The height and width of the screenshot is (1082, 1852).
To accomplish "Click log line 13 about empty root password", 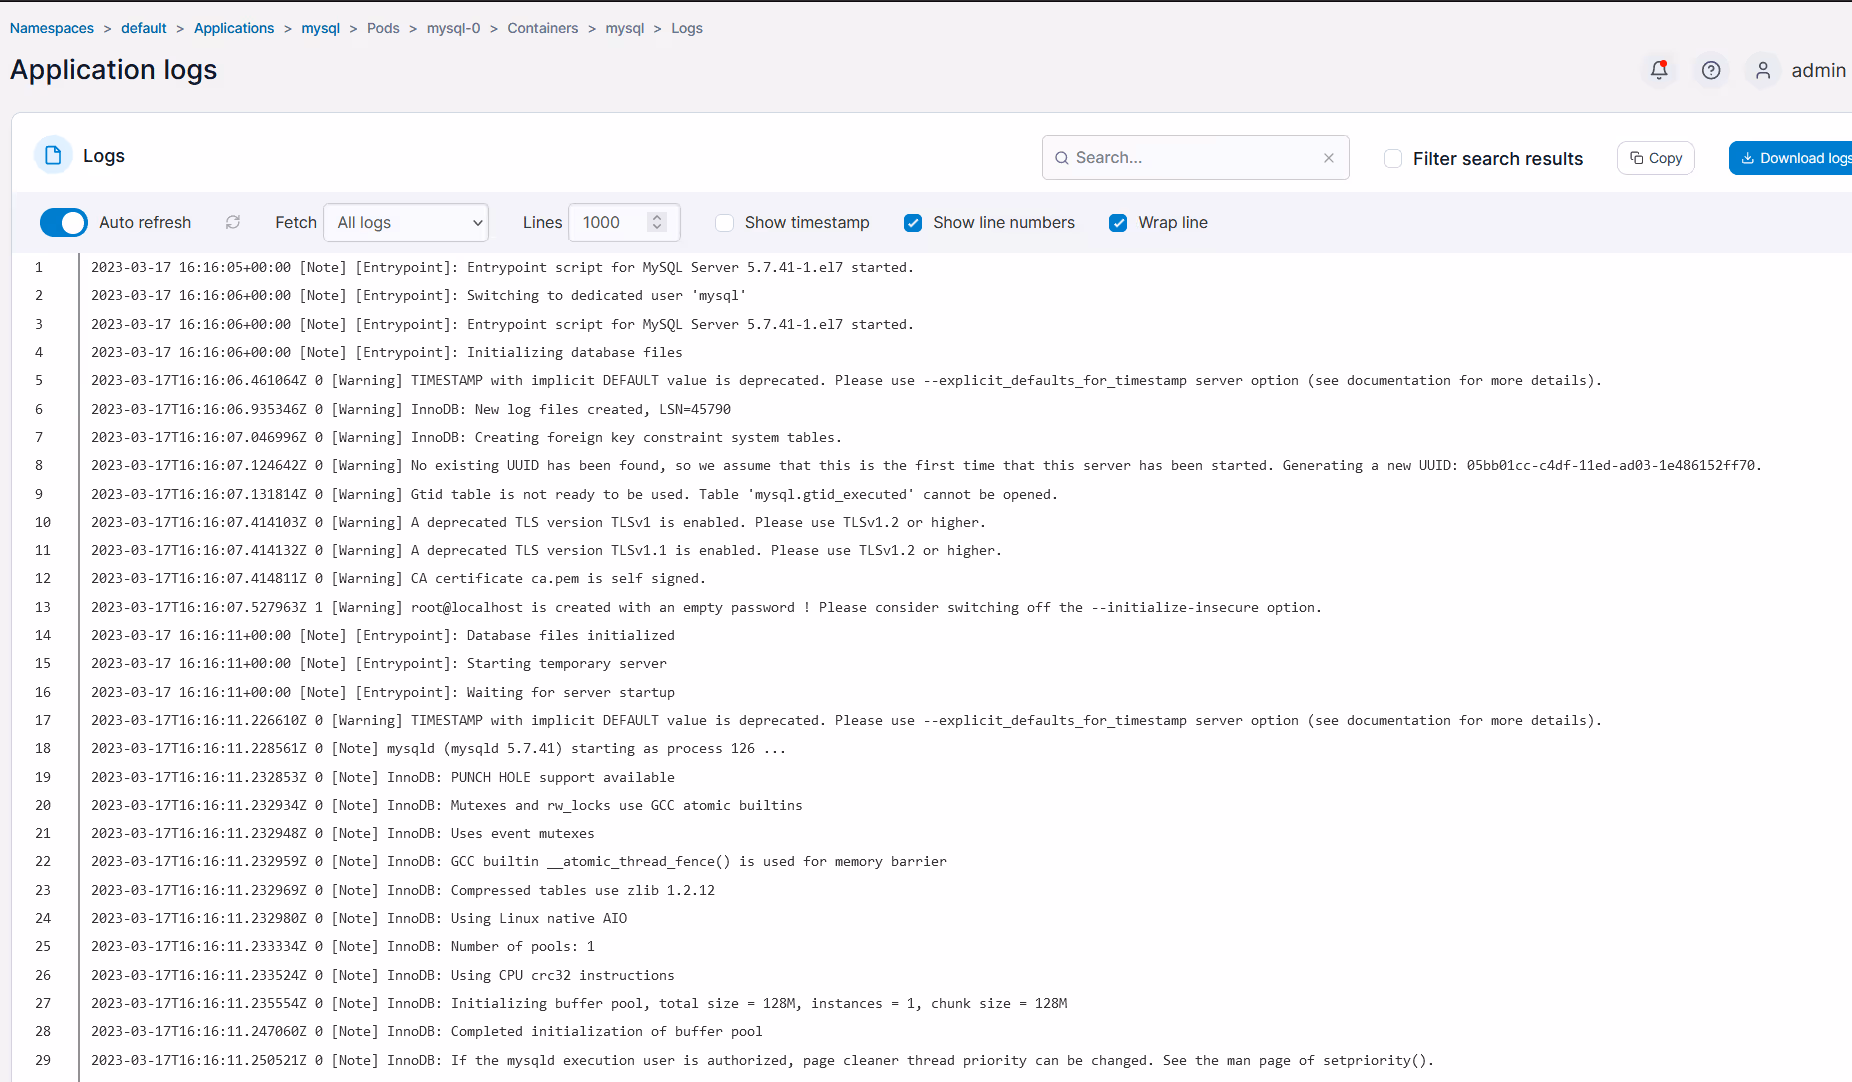I will coord(706,607).
